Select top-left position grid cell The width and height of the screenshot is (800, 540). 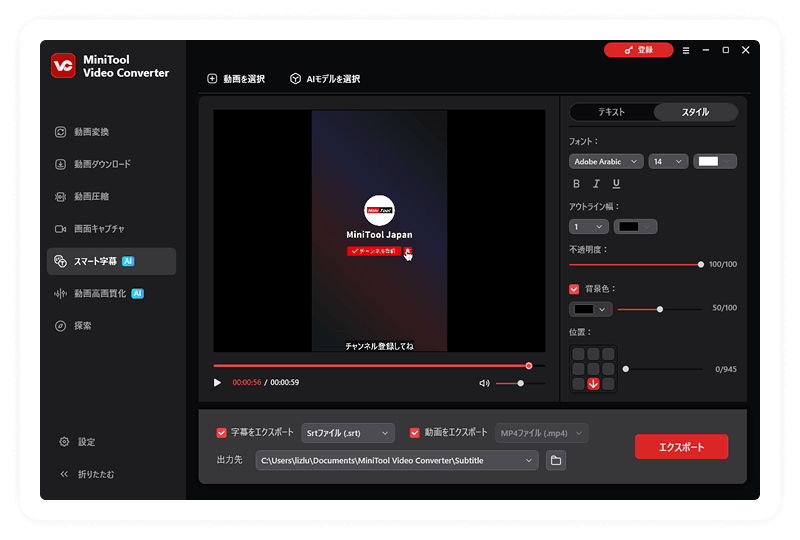(x=578, y=354)
